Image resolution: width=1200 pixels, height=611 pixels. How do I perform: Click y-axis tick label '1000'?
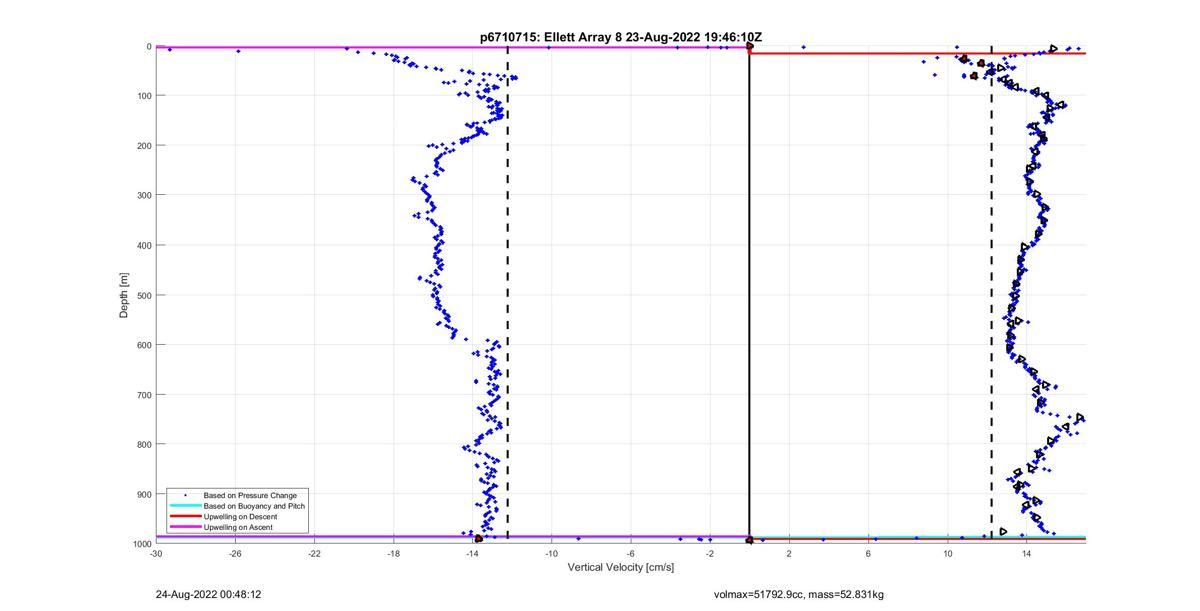point(140,543)
